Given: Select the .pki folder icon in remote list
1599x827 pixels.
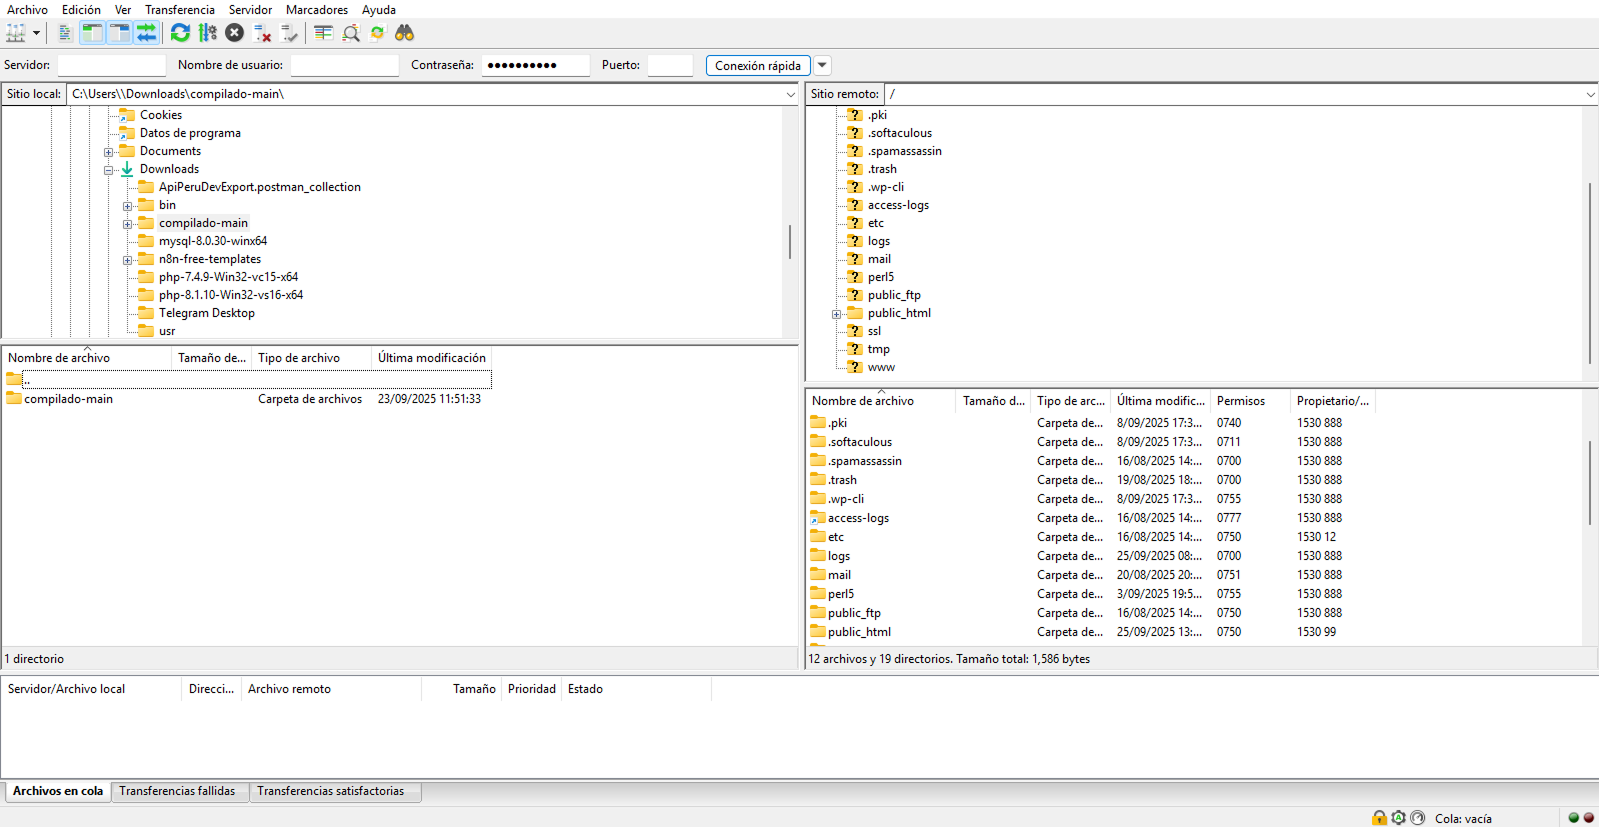Looking at the screenshot, I should 818,422.
